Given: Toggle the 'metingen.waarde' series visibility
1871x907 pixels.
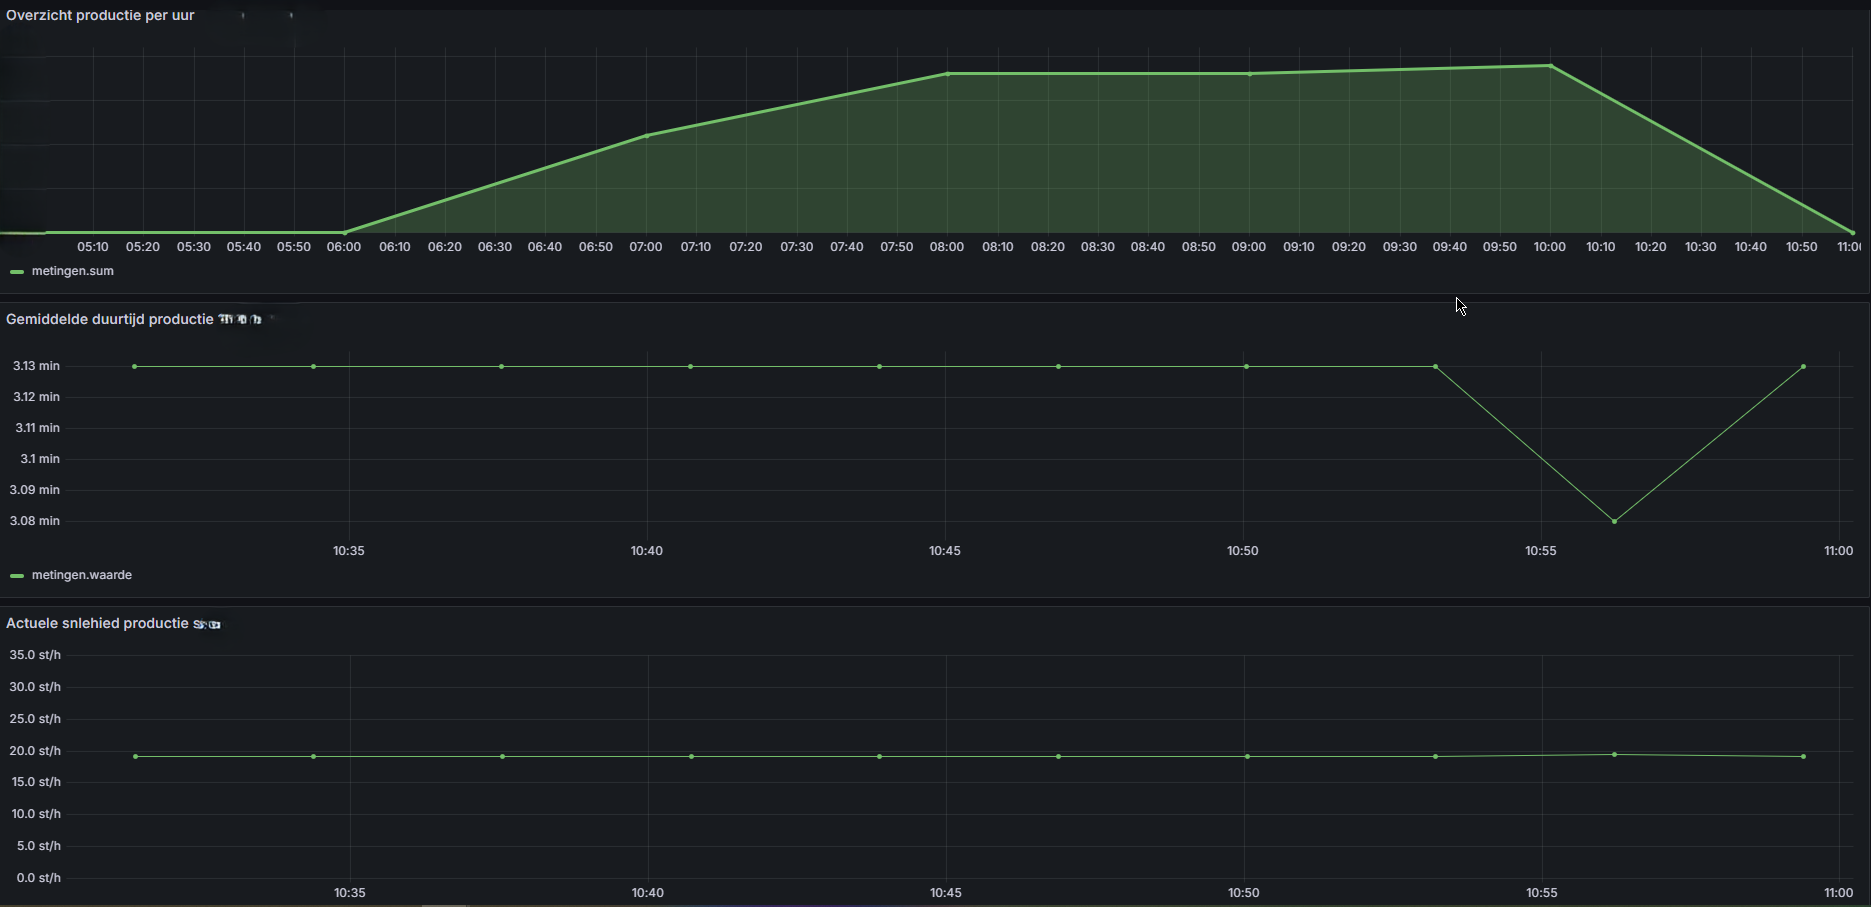Looking at the screenshot, I should [x=81, y=574].
